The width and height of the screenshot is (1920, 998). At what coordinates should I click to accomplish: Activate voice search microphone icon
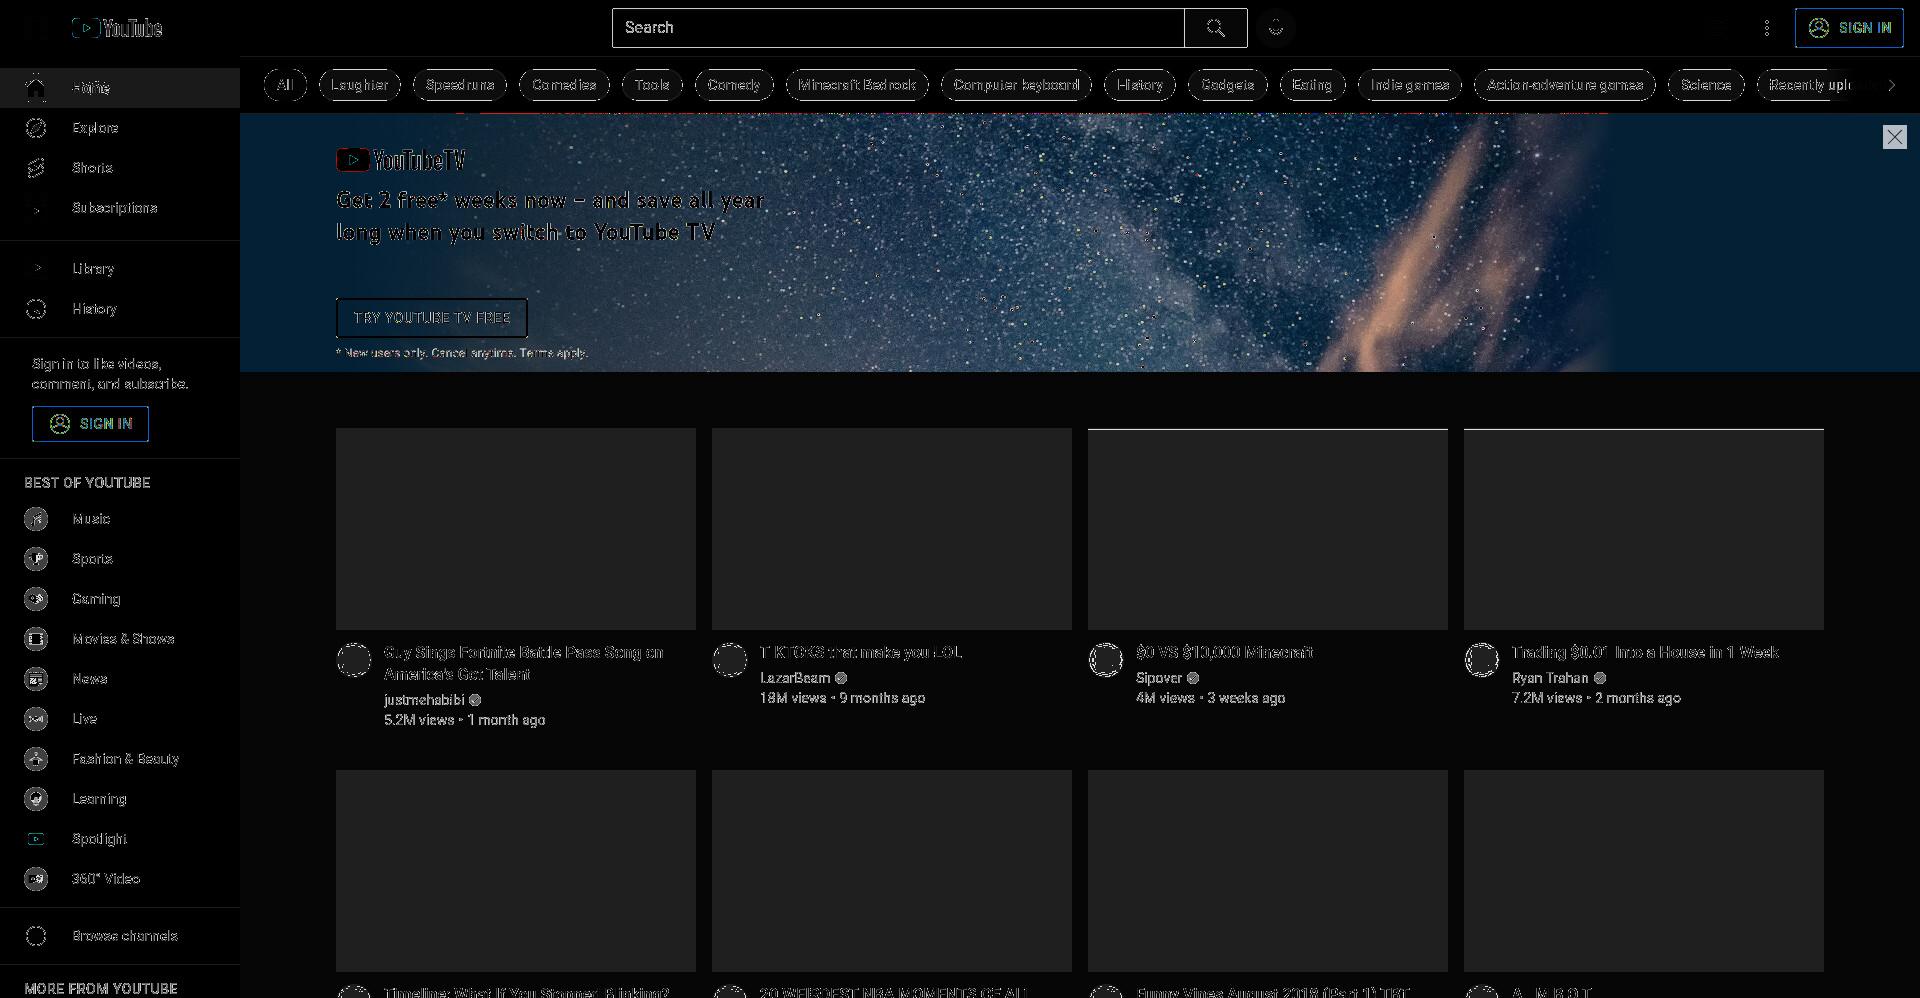click(x=1275, y=28)
